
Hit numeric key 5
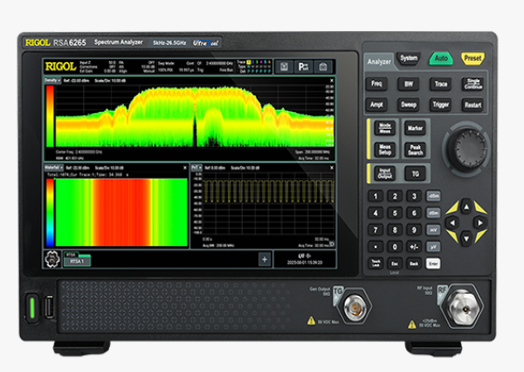[x=395, y=213]
